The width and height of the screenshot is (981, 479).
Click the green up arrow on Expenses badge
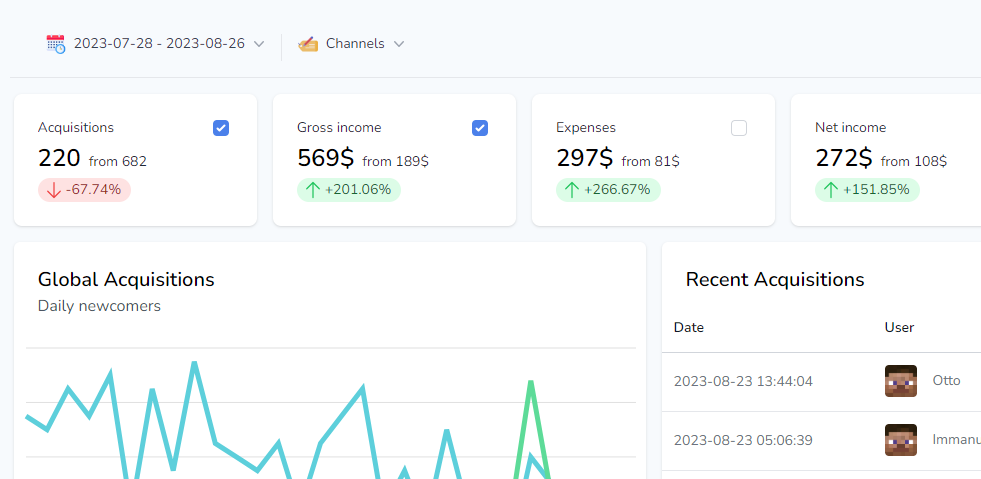(572, 189)
